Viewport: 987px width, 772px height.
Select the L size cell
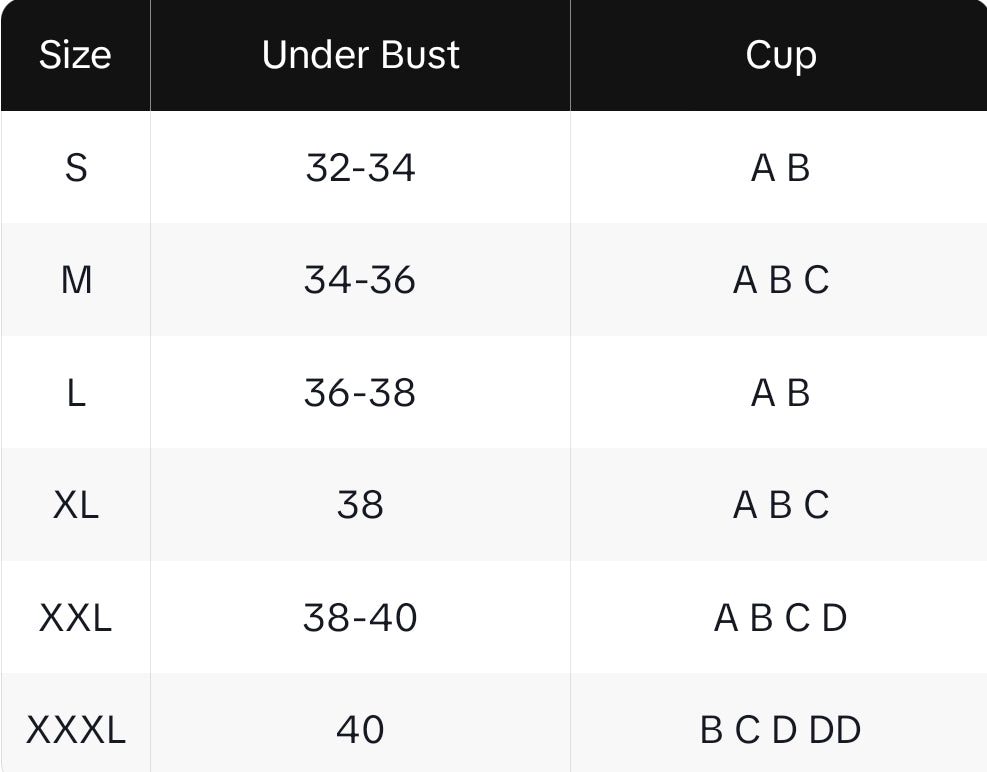[76, 393]
